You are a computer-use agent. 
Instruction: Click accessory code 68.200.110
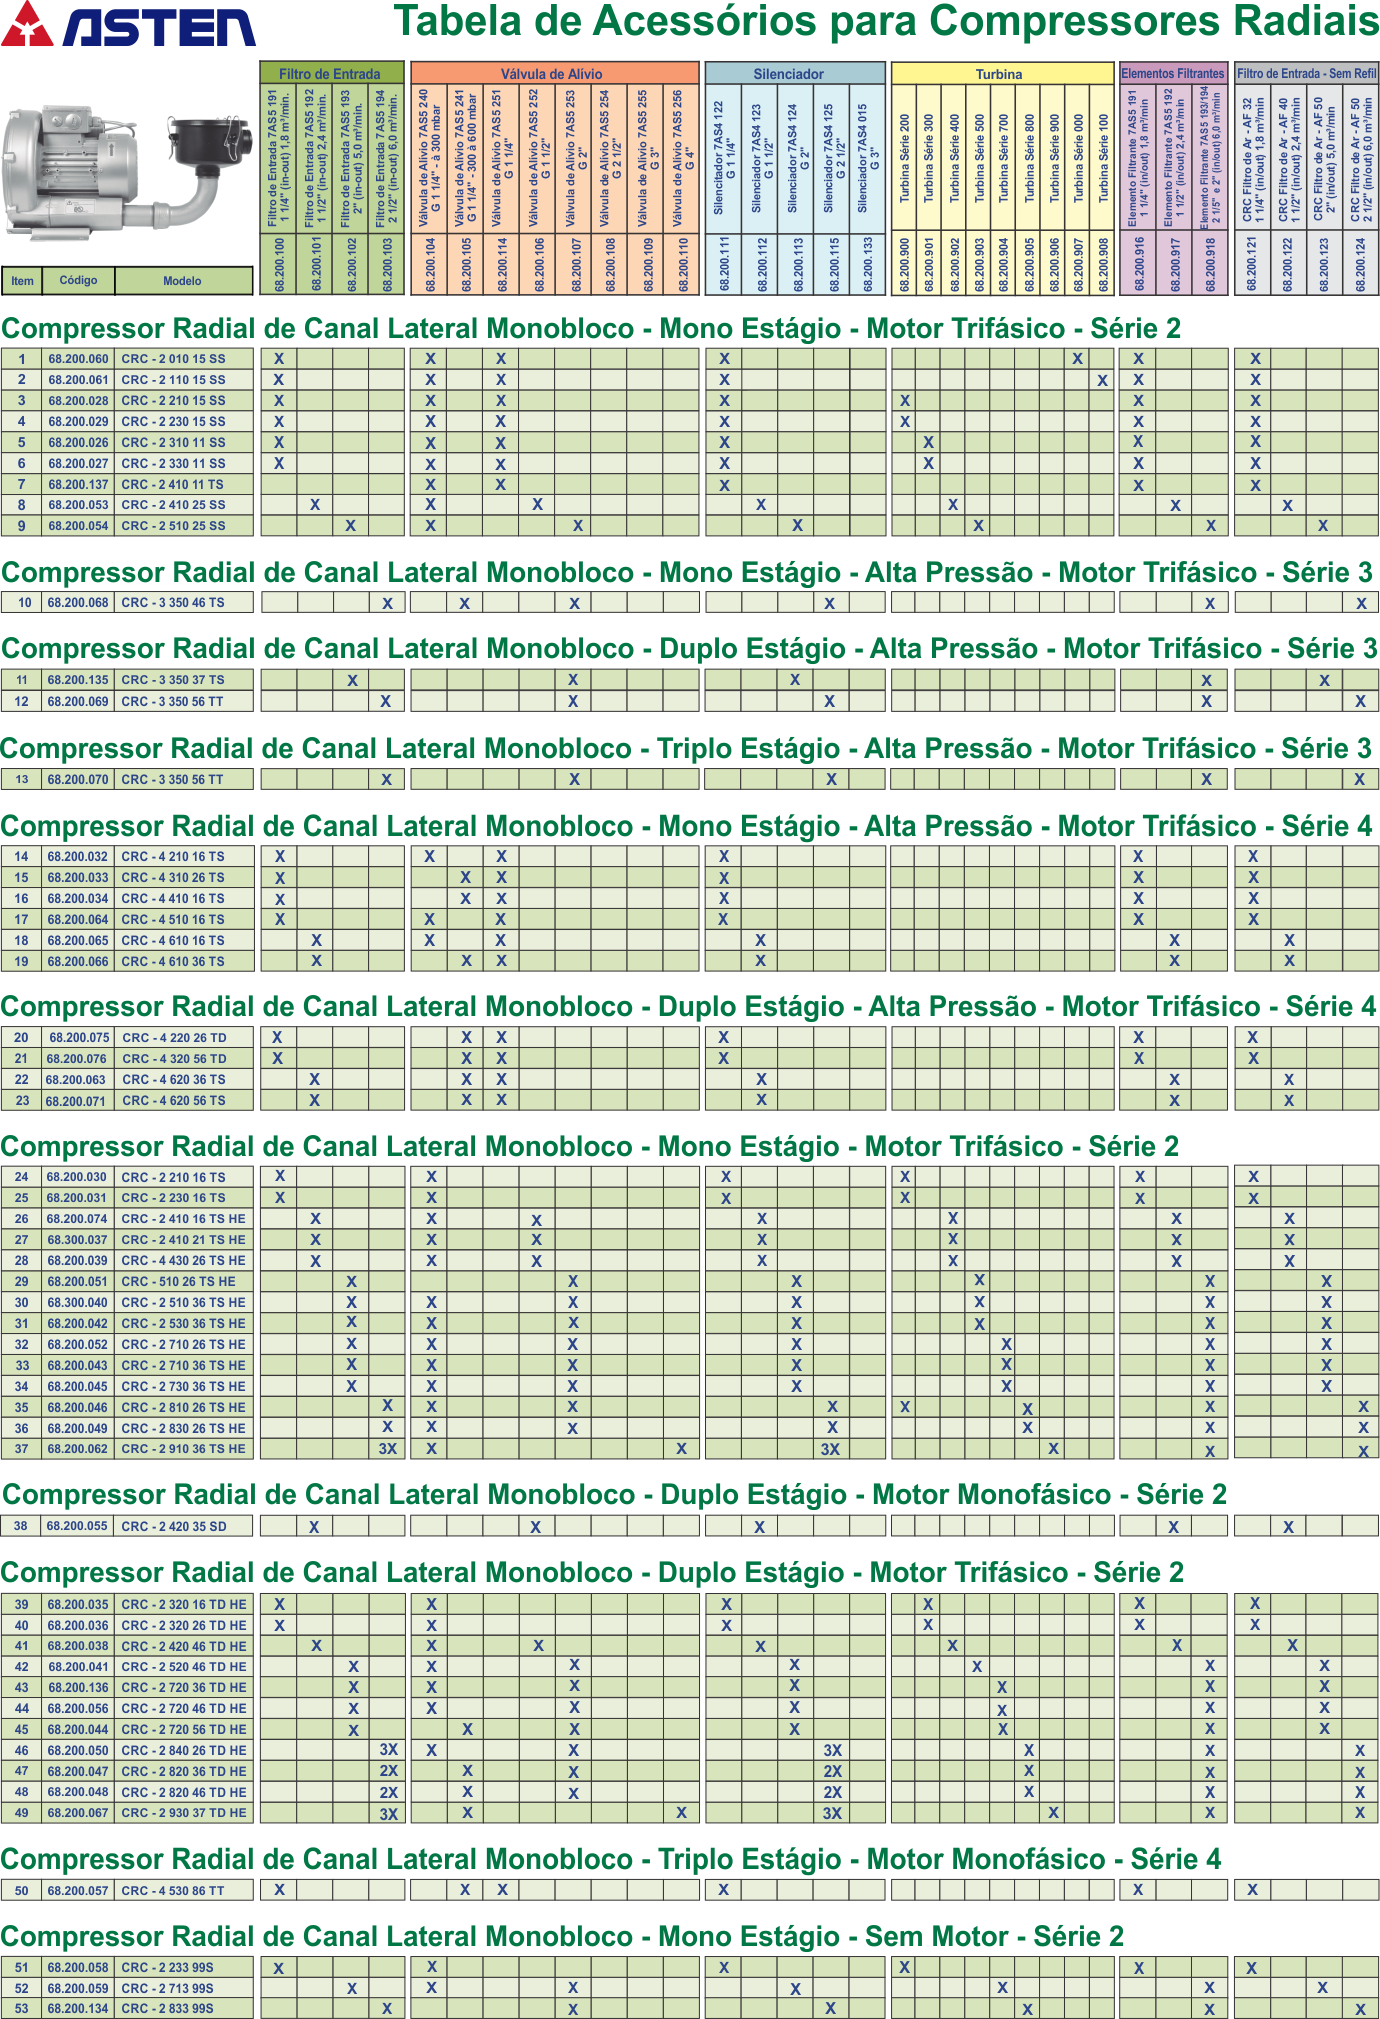click(682, 264)
